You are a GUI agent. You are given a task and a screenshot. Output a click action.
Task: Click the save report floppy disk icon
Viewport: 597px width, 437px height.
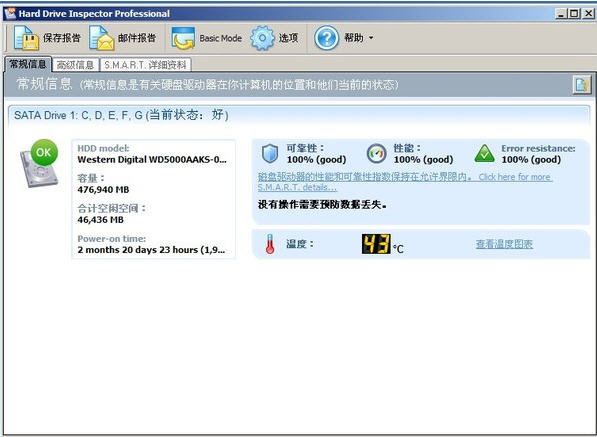tap(26, 38)
